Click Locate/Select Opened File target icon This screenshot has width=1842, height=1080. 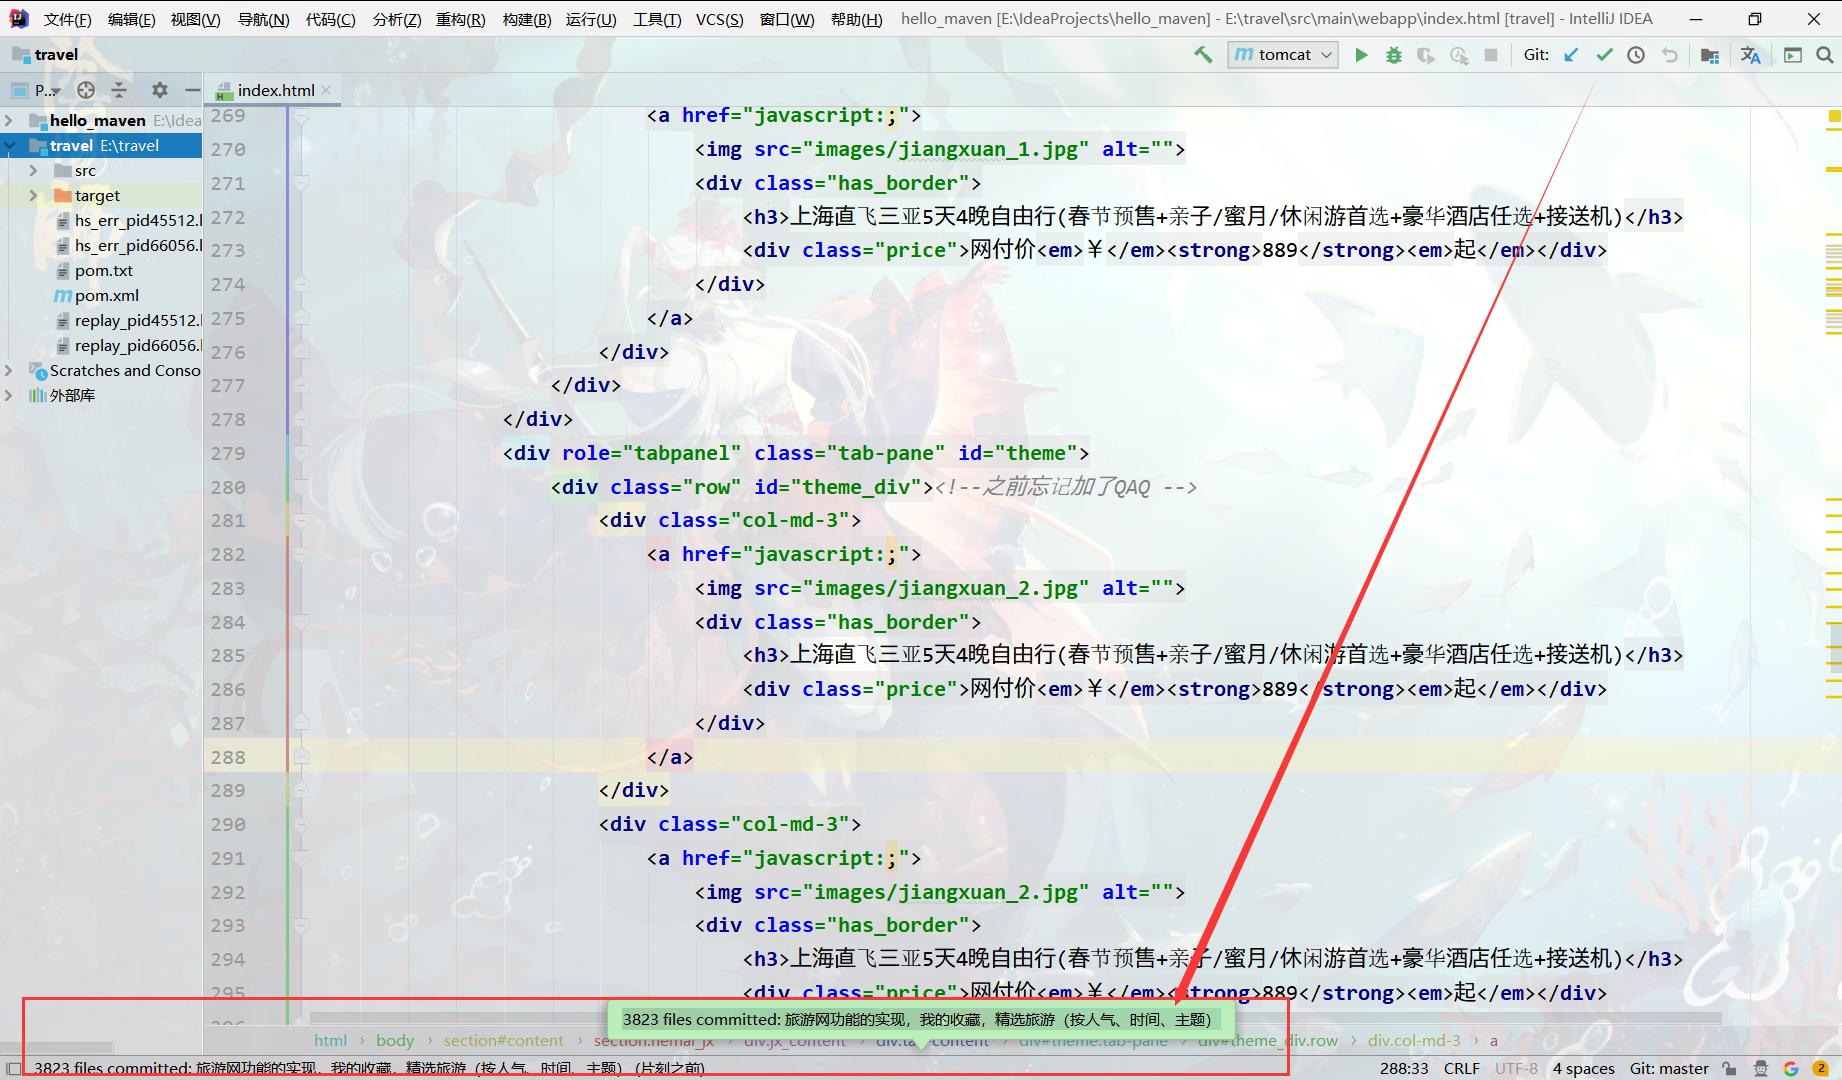coord(86,90)
